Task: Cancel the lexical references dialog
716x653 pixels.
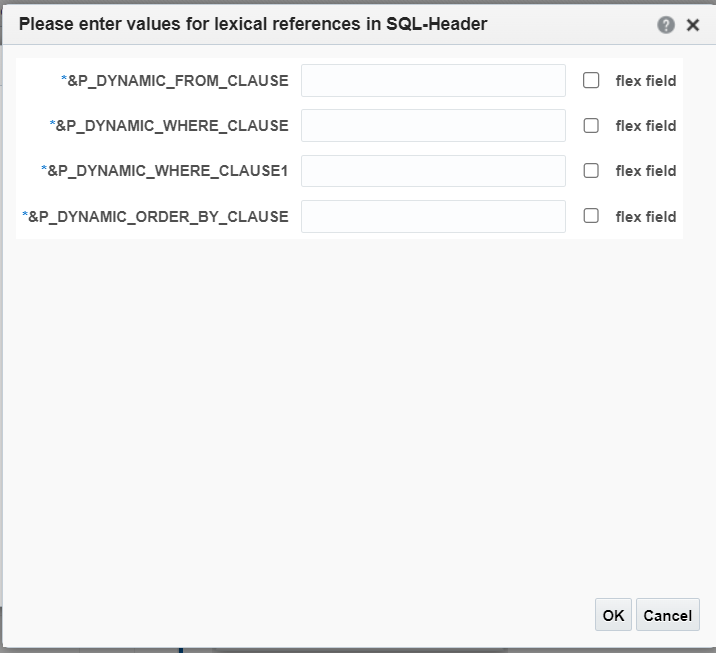Action: coord(668,615)
